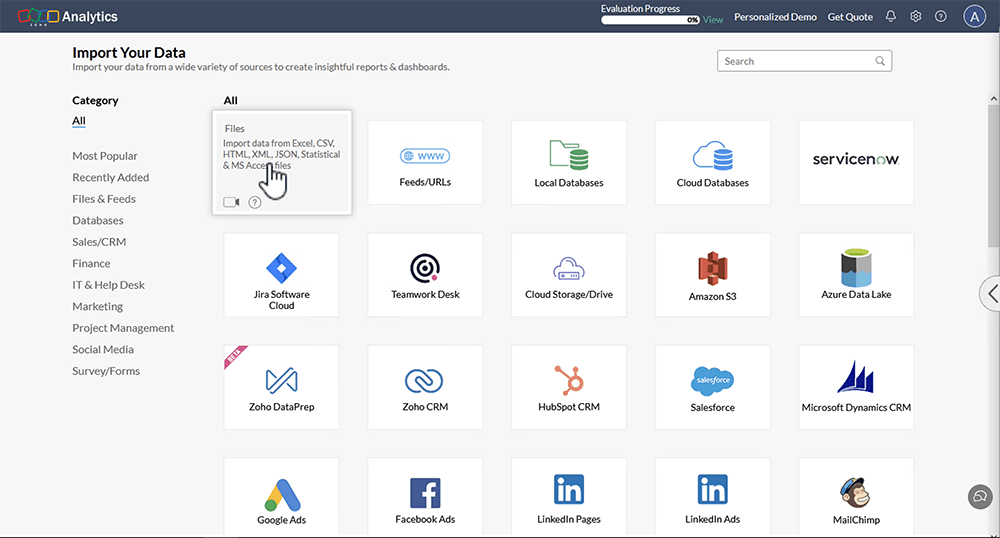Filter by Most Popular category
The image size is (1000, 538).
[x=105, y=156]
